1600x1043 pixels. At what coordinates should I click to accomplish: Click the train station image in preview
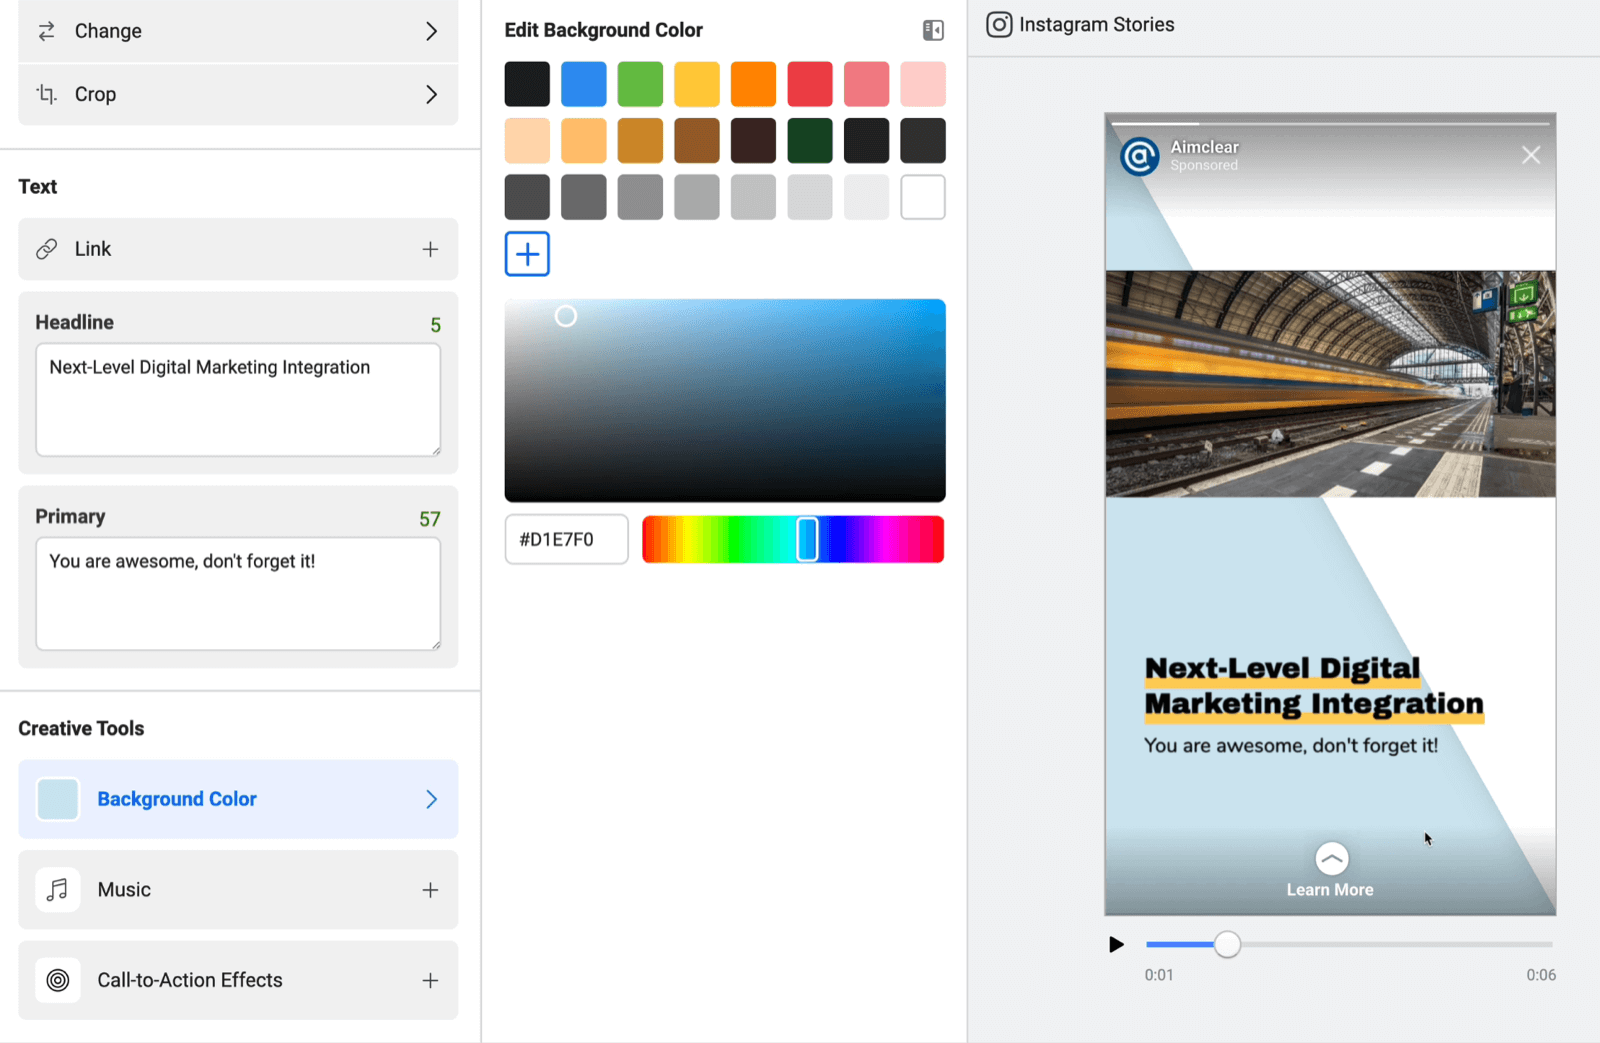[x=1330, y=383]
